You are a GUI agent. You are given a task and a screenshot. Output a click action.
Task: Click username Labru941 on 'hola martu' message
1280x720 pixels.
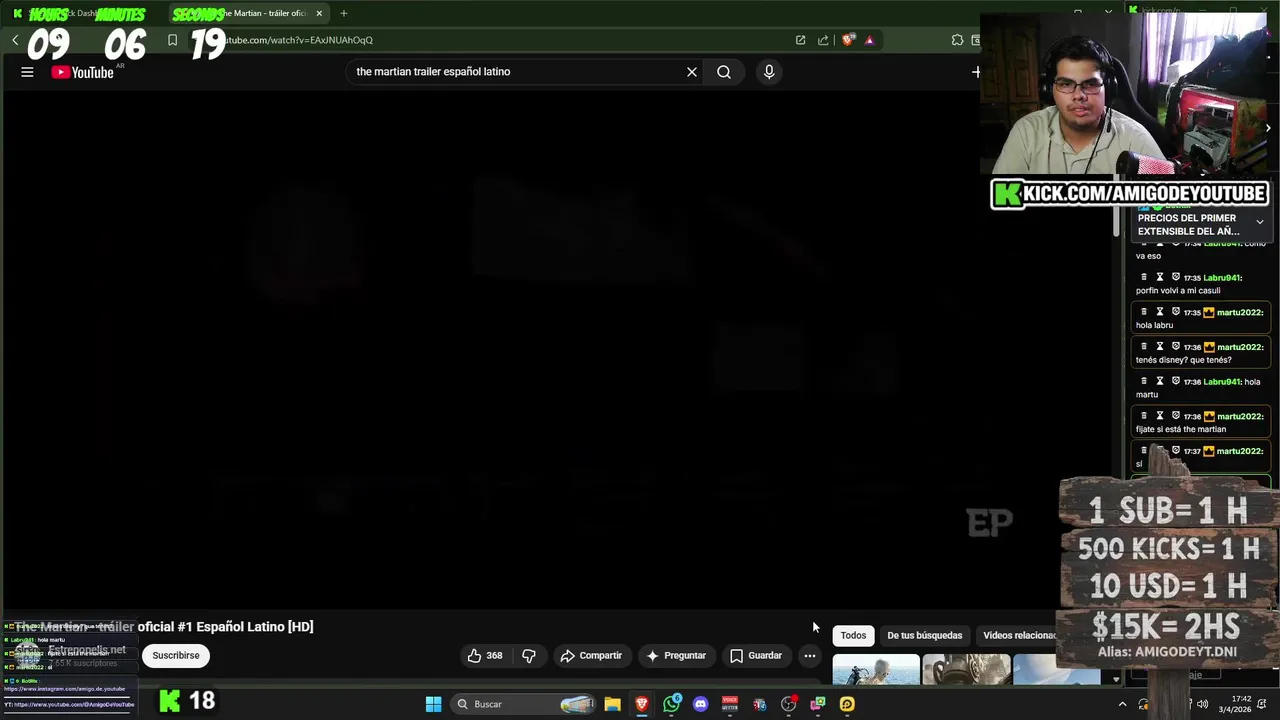[1222, 382]
